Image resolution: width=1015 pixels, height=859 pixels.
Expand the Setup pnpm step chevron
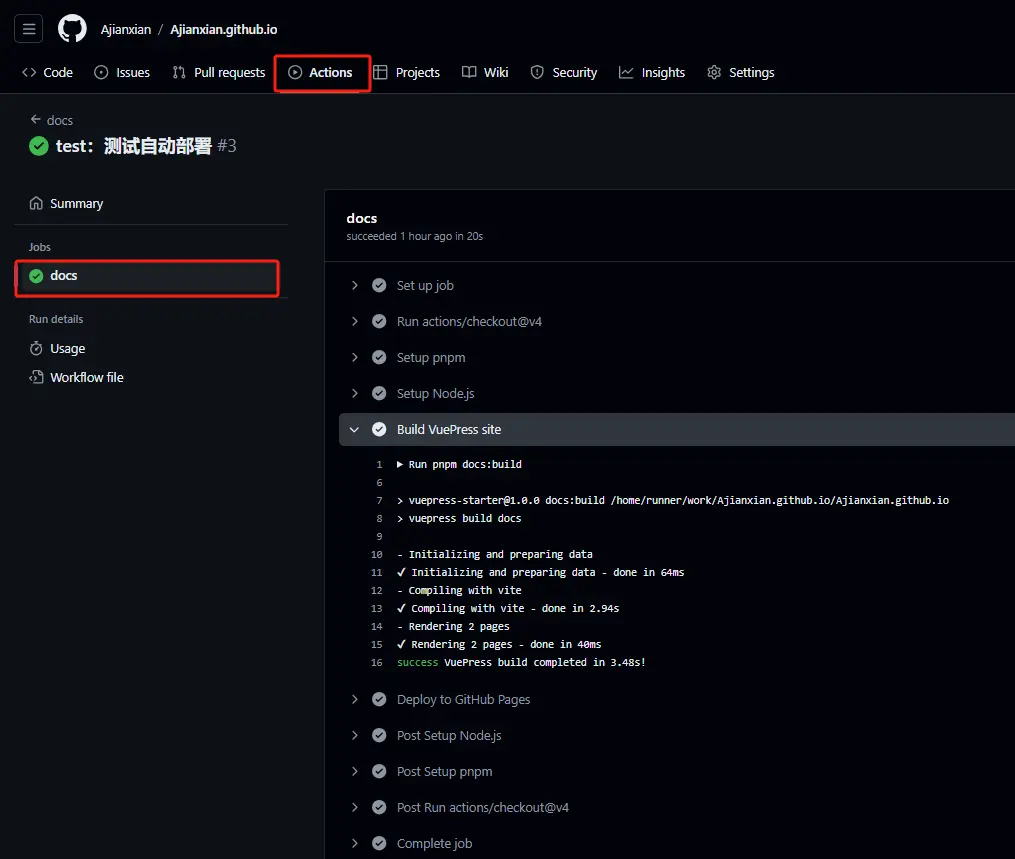(x=355, y=357)
